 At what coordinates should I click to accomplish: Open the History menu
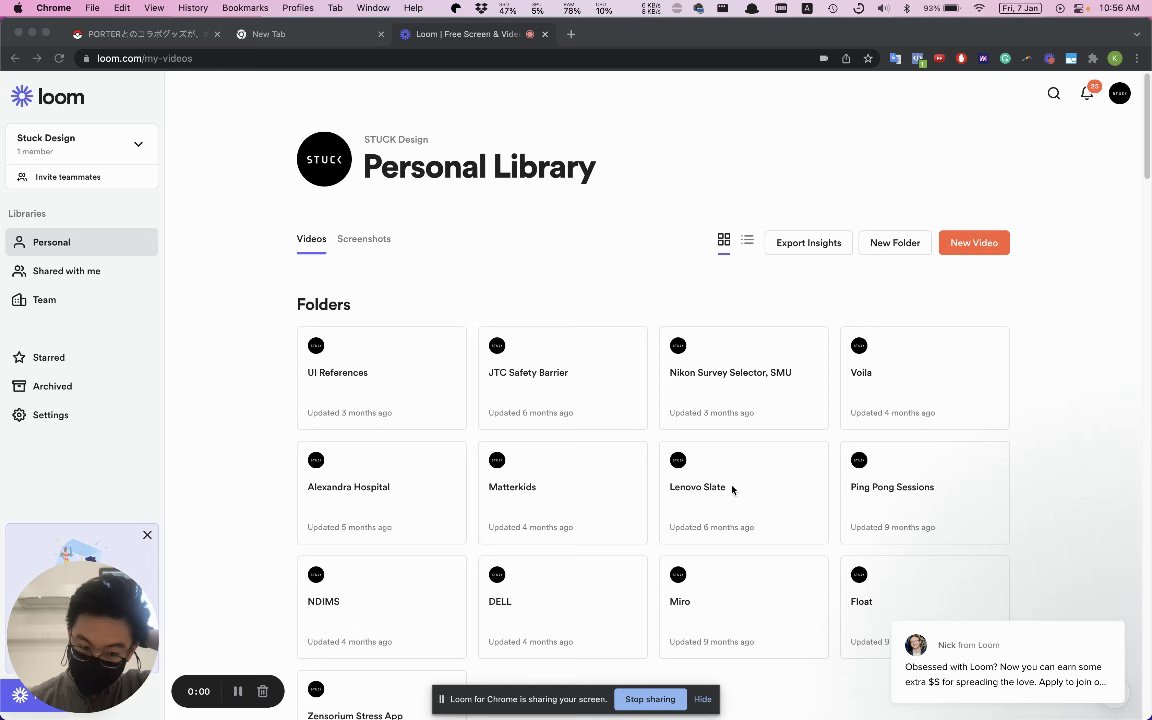(192, 8)
